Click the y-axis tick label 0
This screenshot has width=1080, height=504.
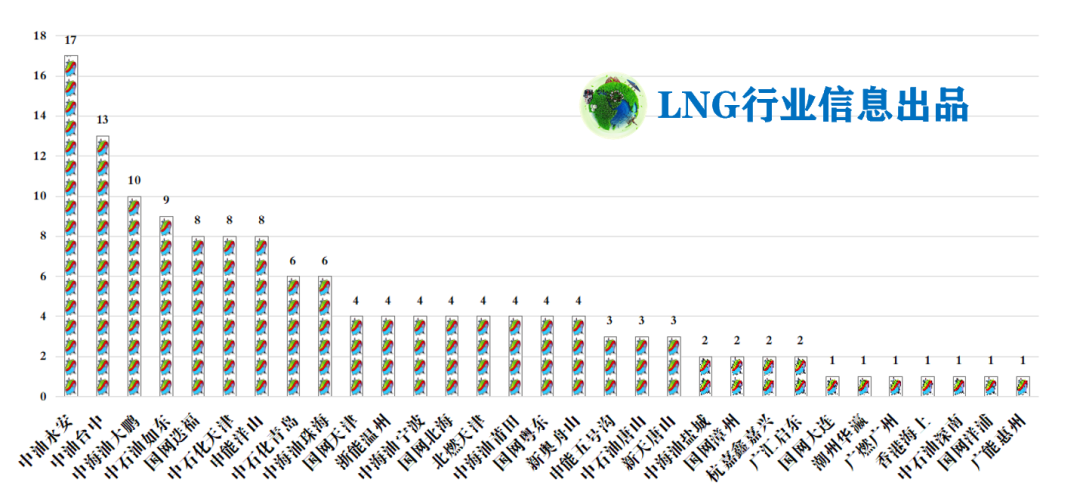tap(43, 397)
